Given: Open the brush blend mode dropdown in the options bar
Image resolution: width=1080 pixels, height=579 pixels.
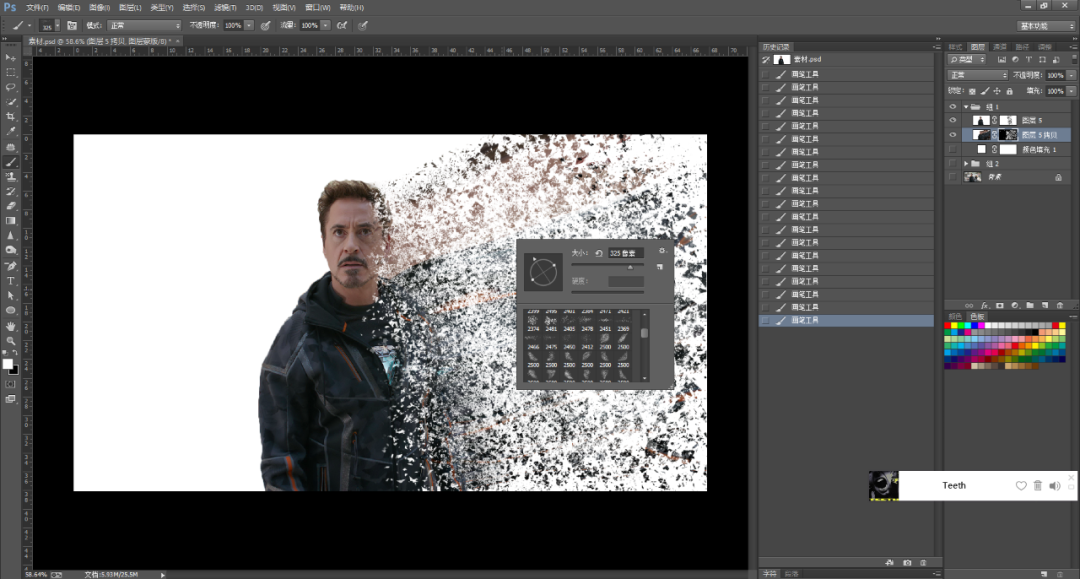Looking at the screenshot, I should click(x=144, y=25).
